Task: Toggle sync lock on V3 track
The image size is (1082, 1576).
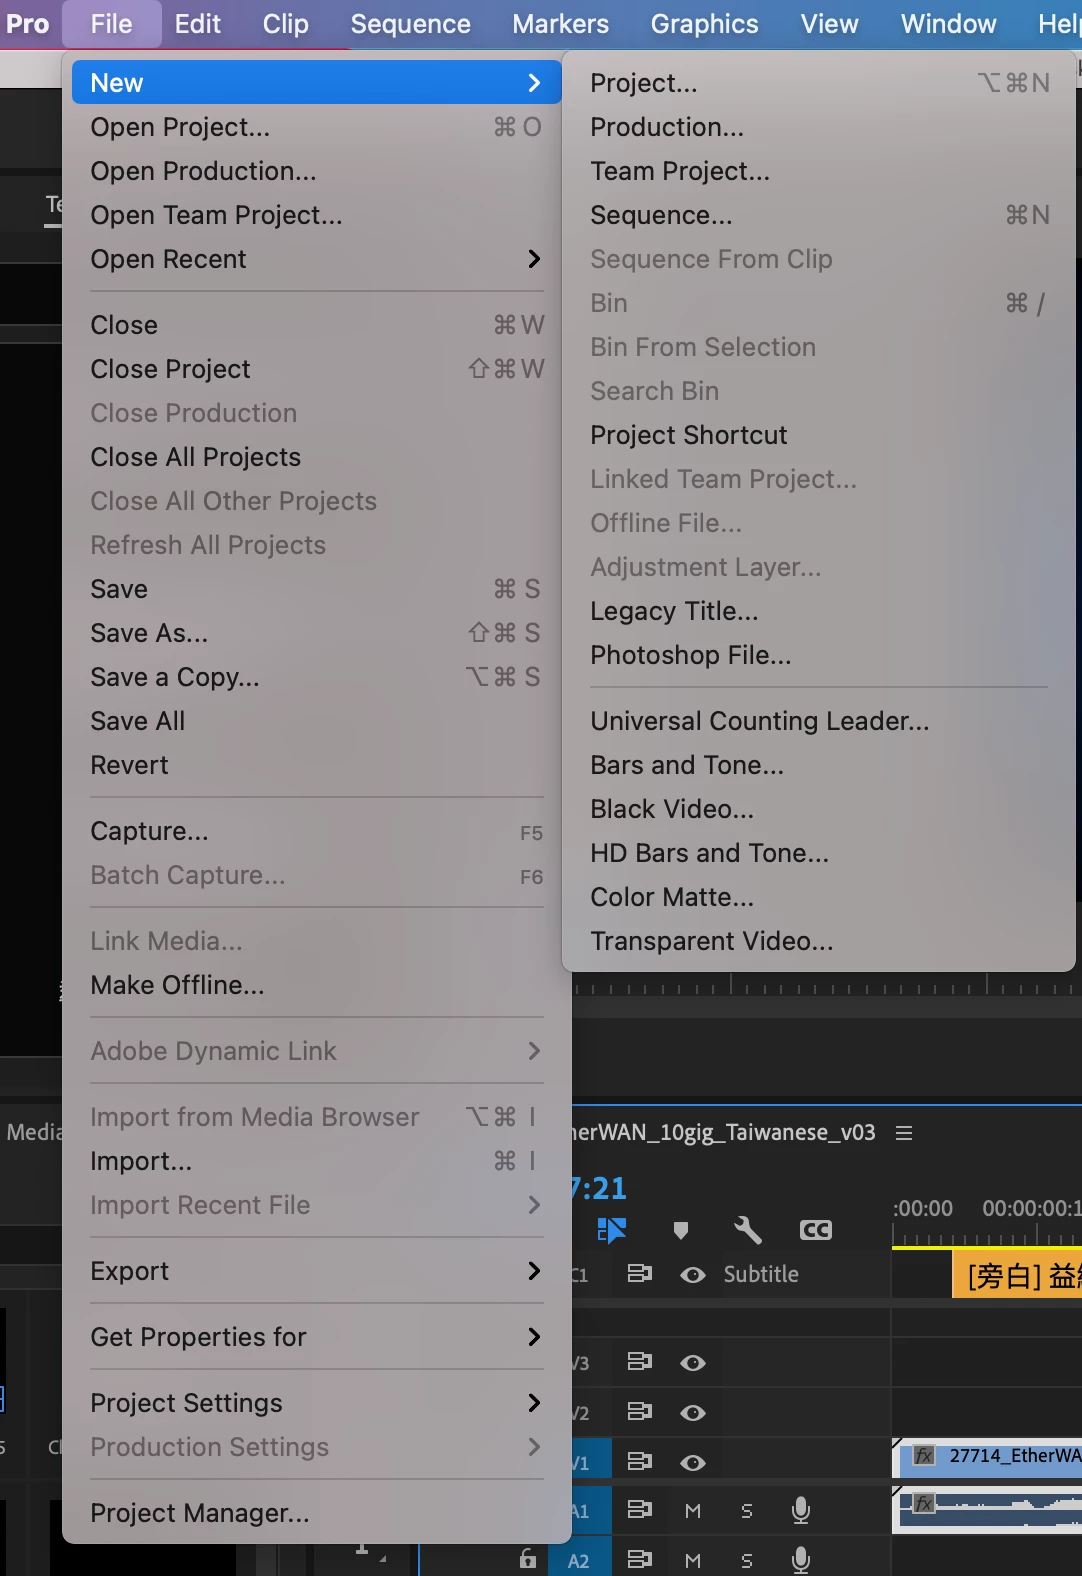Action: point(640,1362)
